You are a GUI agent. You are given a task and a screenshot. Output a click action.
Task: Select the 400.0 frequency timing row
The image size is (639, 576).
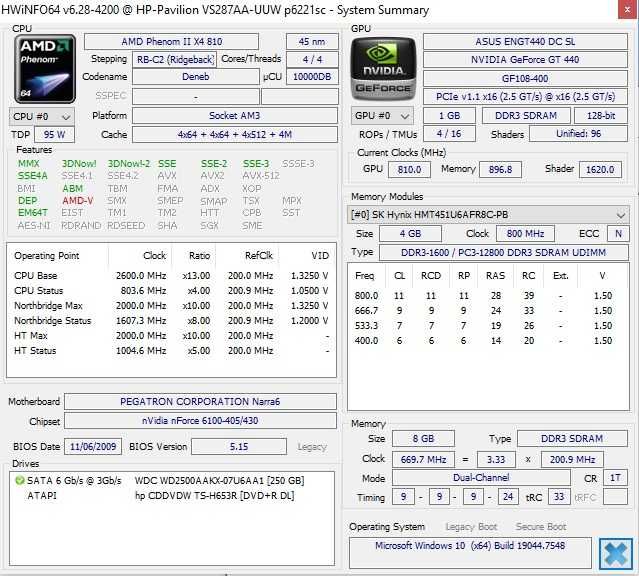pyautogui.click(x=488, y=341)
